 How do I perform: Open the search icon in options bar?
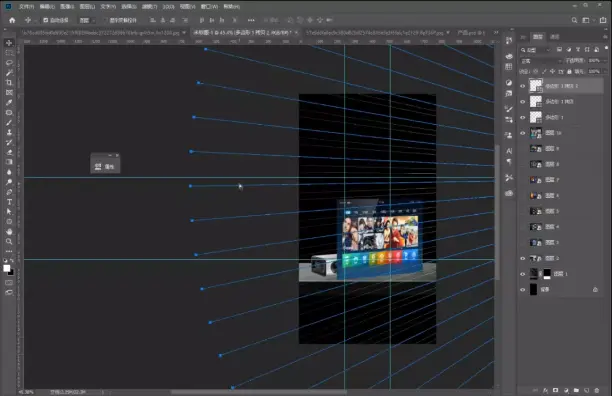tap(574, 20)
